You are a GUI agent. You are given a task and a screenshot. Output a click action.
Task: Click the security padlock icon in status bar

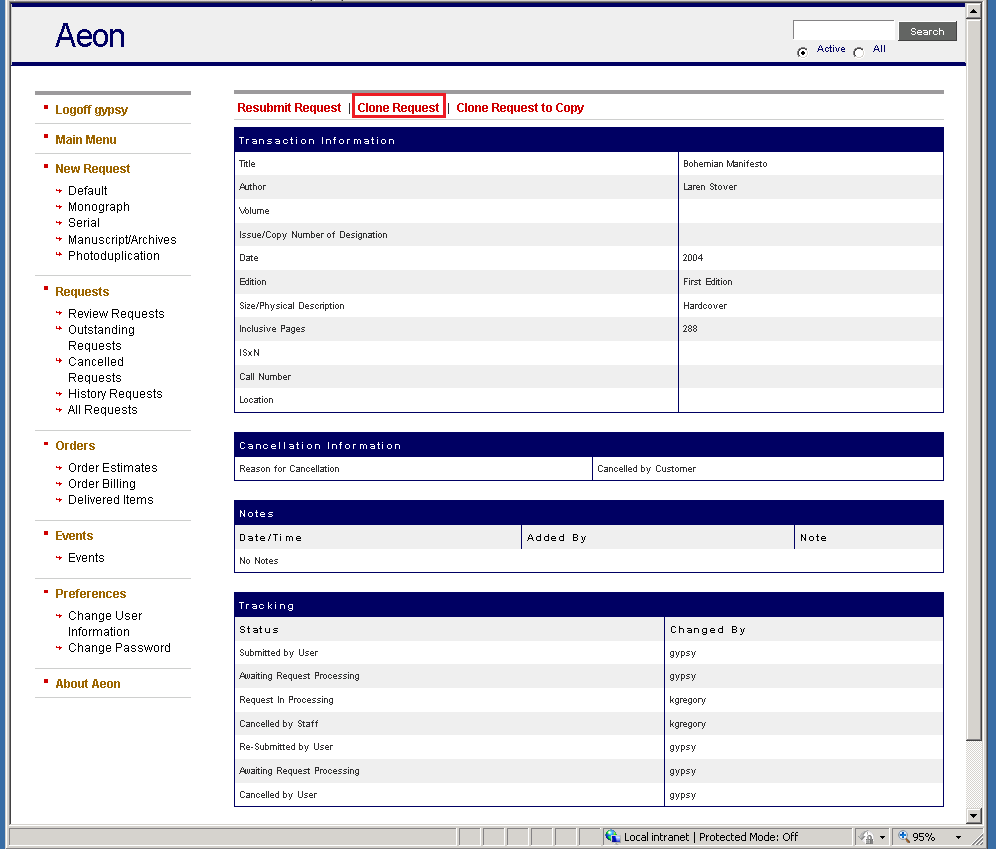[x=867, y=837]
